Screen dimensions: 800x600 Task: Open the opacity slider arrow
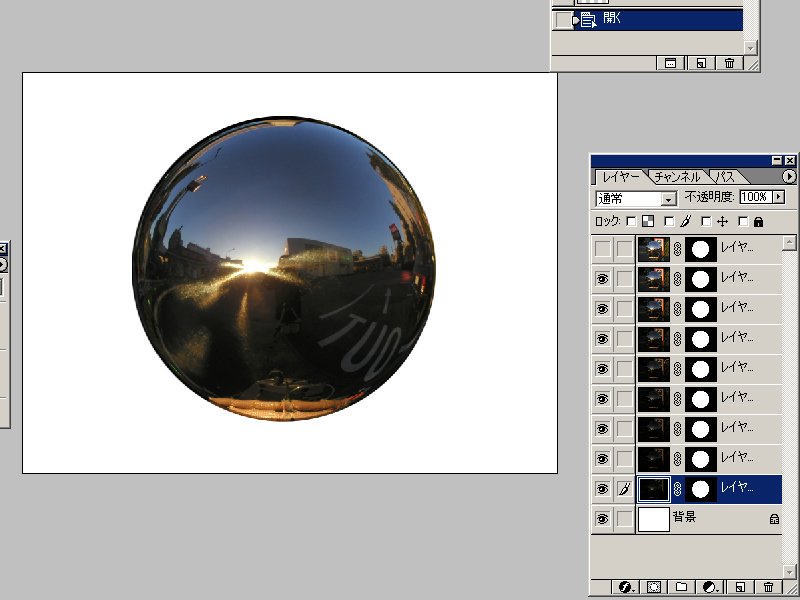pos(778,197)
